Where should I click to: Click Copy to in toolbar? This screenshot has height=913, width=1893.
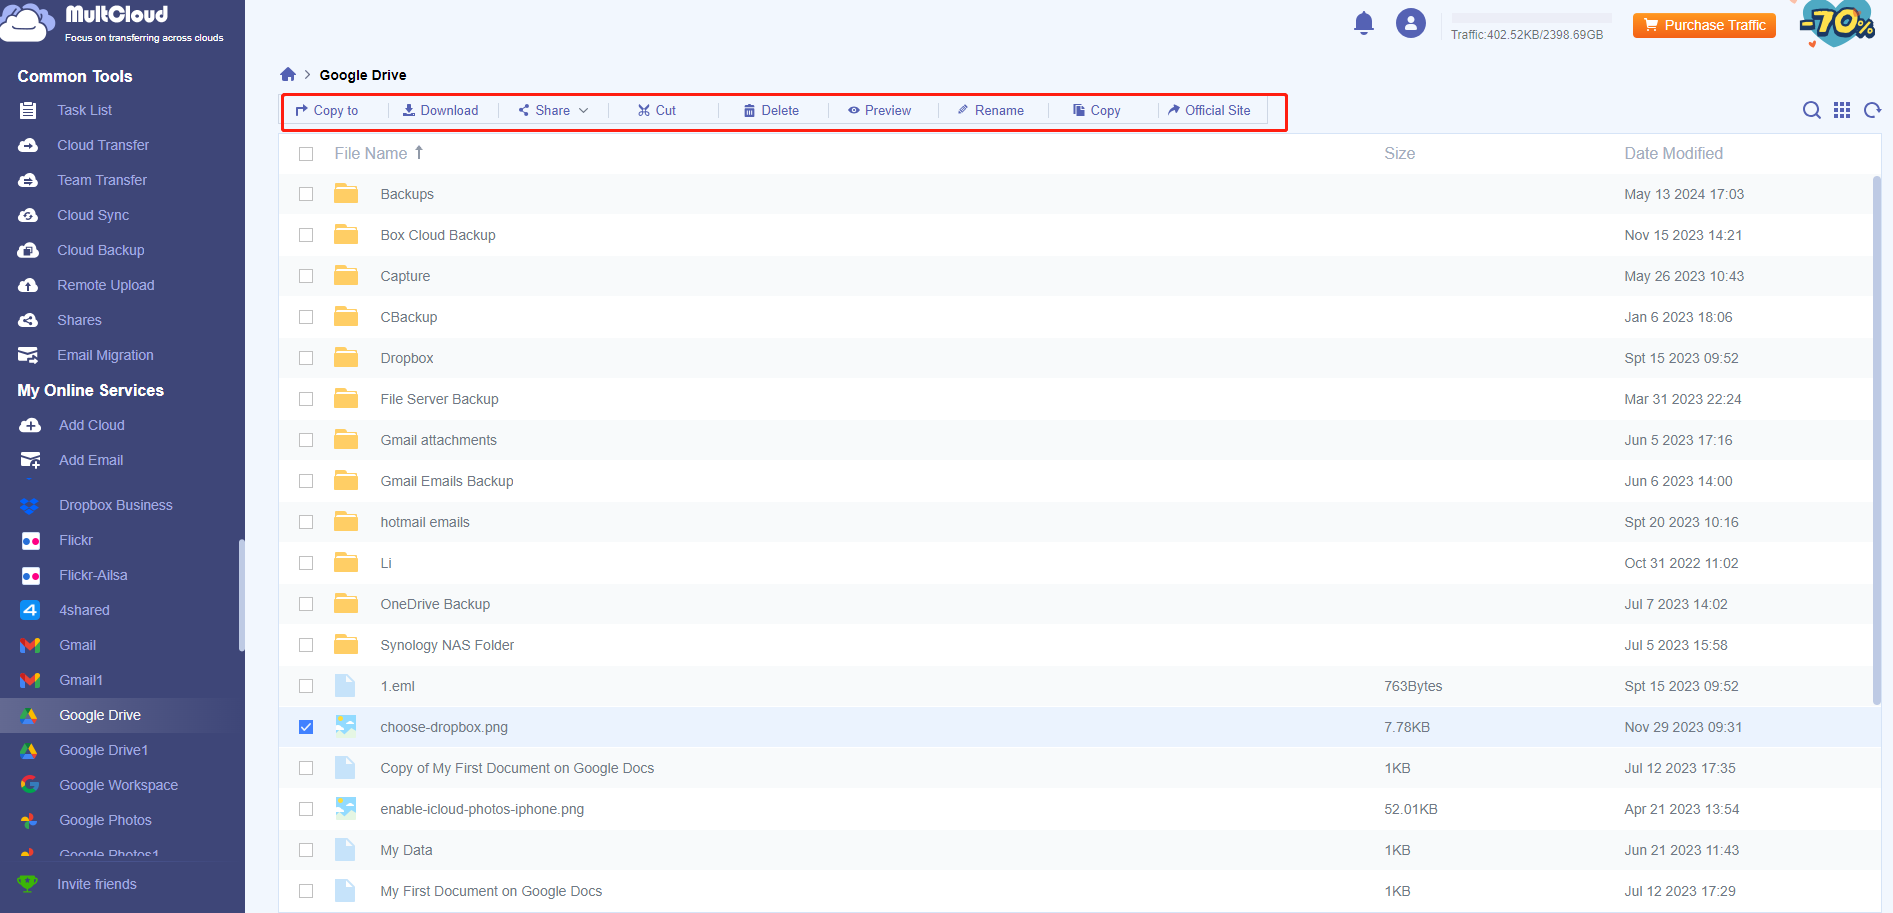327,110
